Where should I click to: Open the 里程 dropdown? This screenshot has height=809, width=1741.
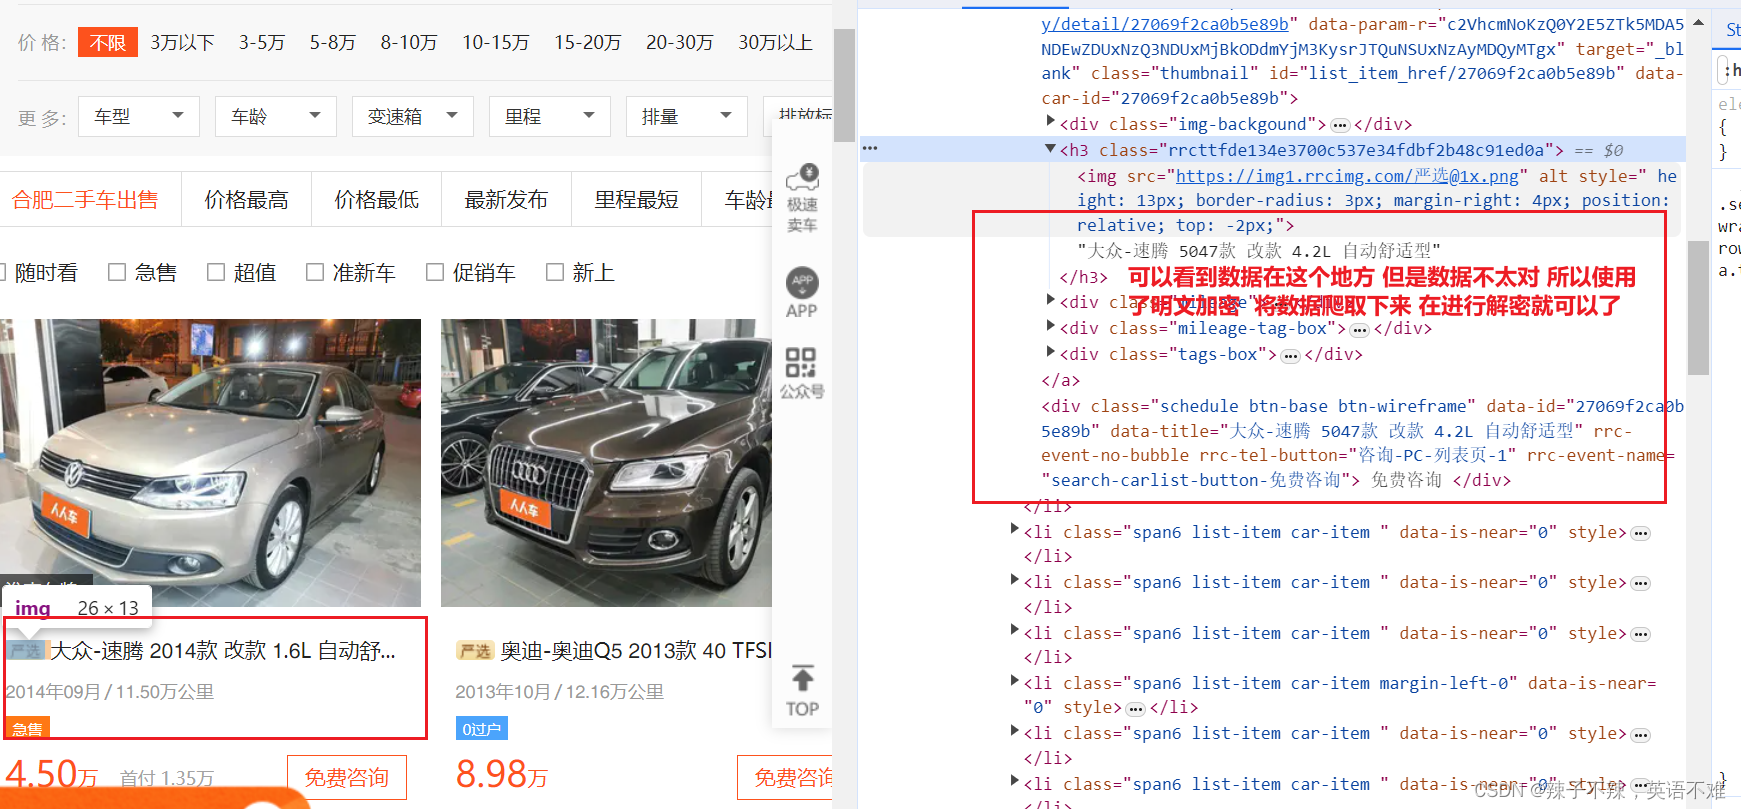[x=550, y=116]
